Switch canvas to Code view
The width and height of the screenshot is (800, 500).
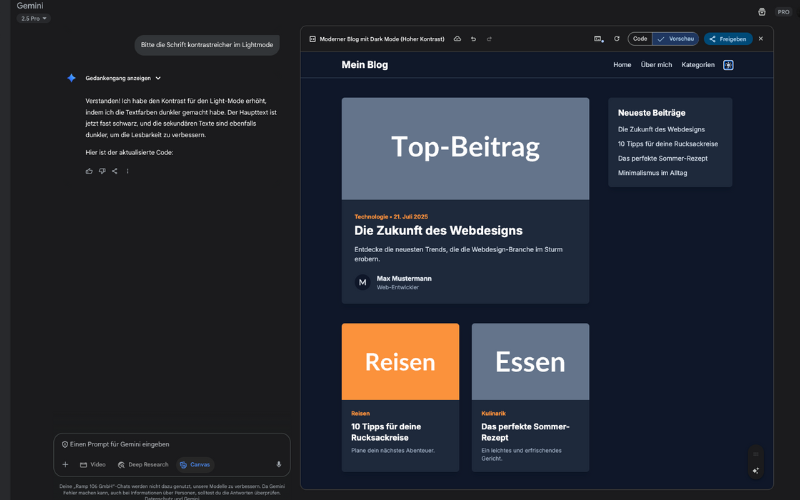click(x=640, y=38)
